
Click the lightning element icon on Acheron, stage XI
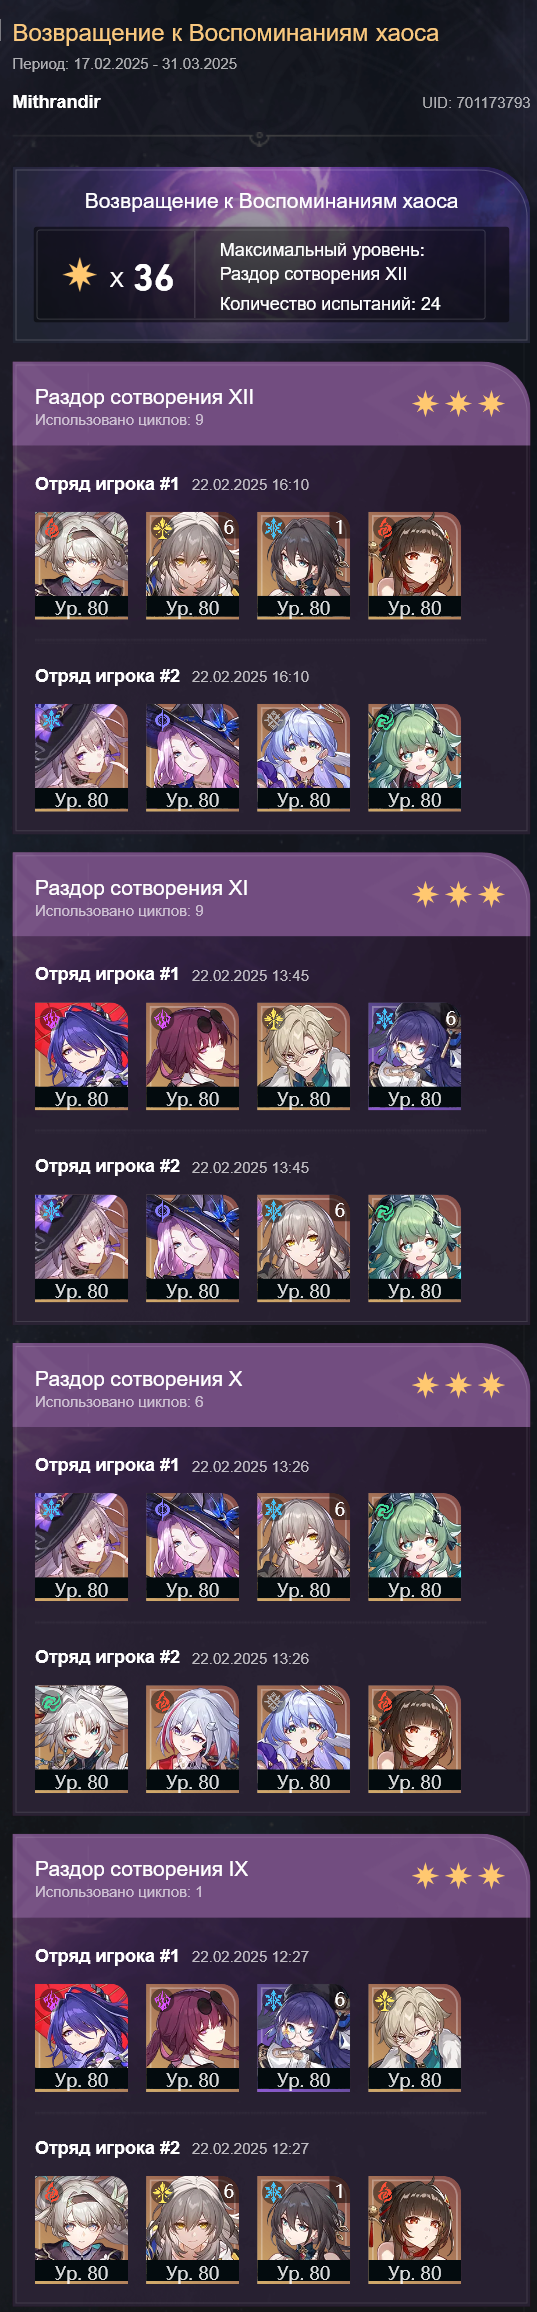48,1019
